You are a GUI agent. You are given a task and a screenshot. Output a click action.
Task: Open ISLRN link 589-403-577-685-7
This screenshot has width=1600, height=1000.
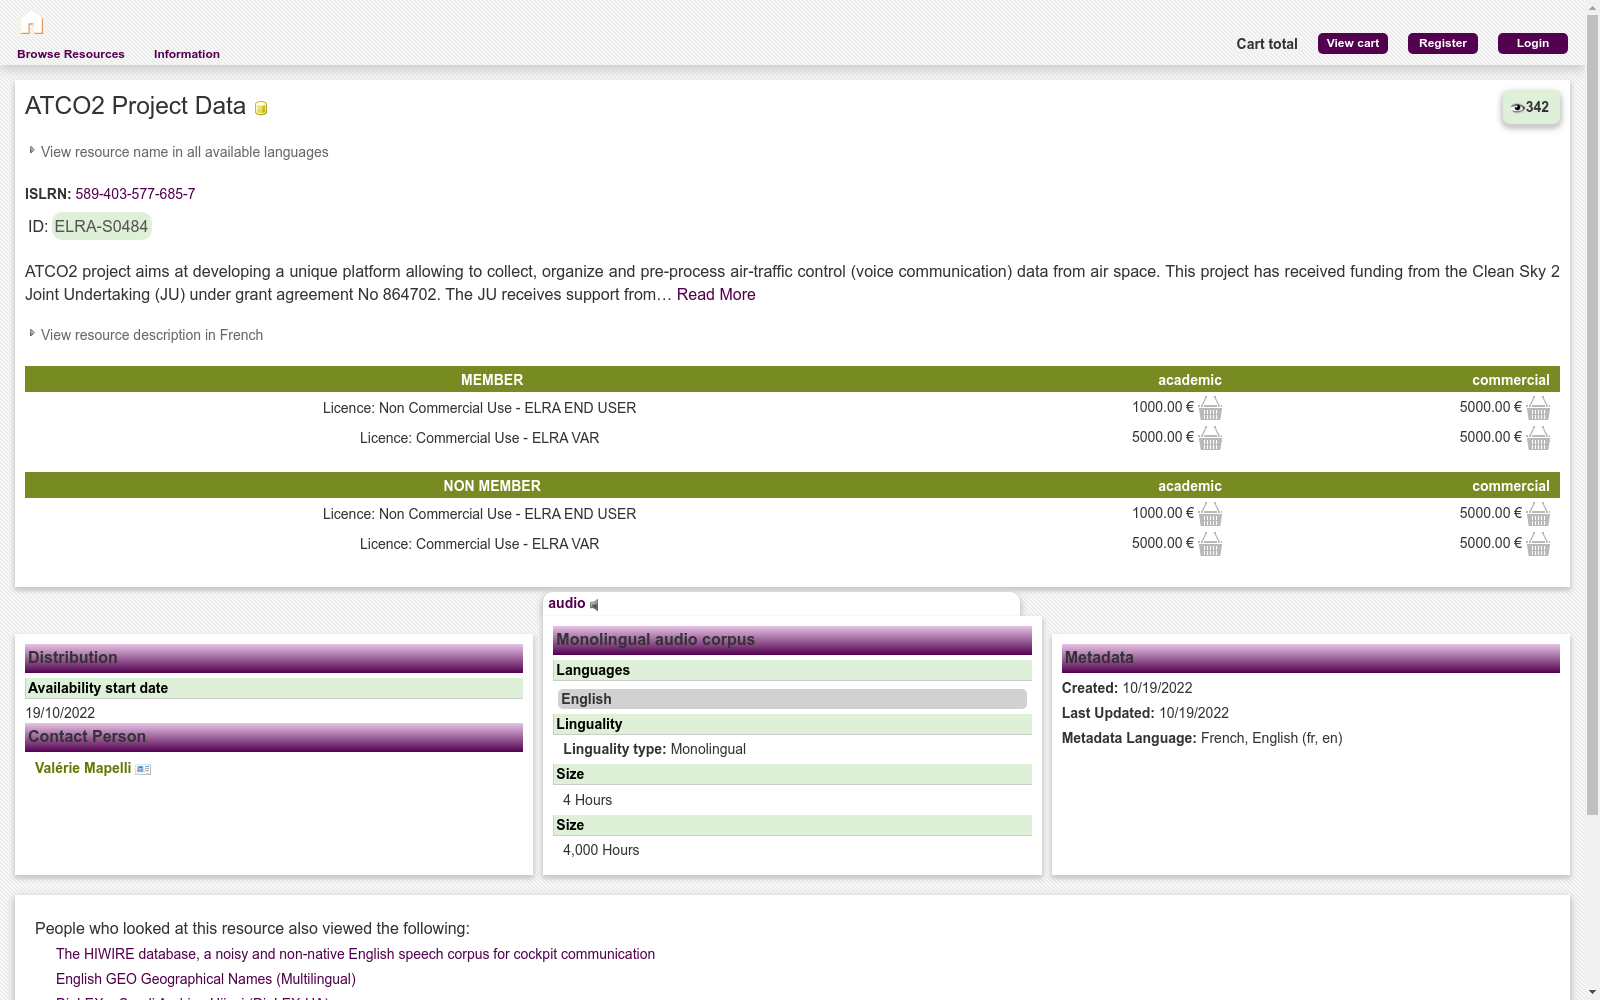click(135, 194)
